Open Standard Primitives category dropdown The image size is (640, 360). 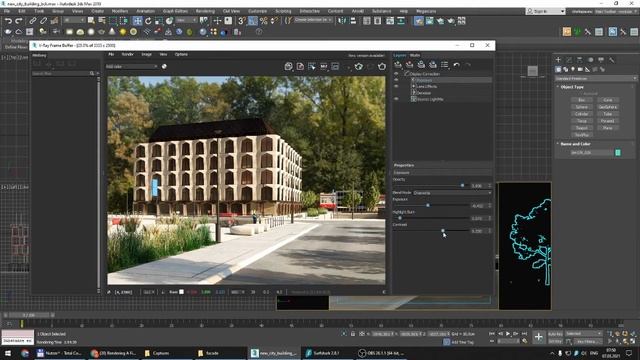coord(595,78)
